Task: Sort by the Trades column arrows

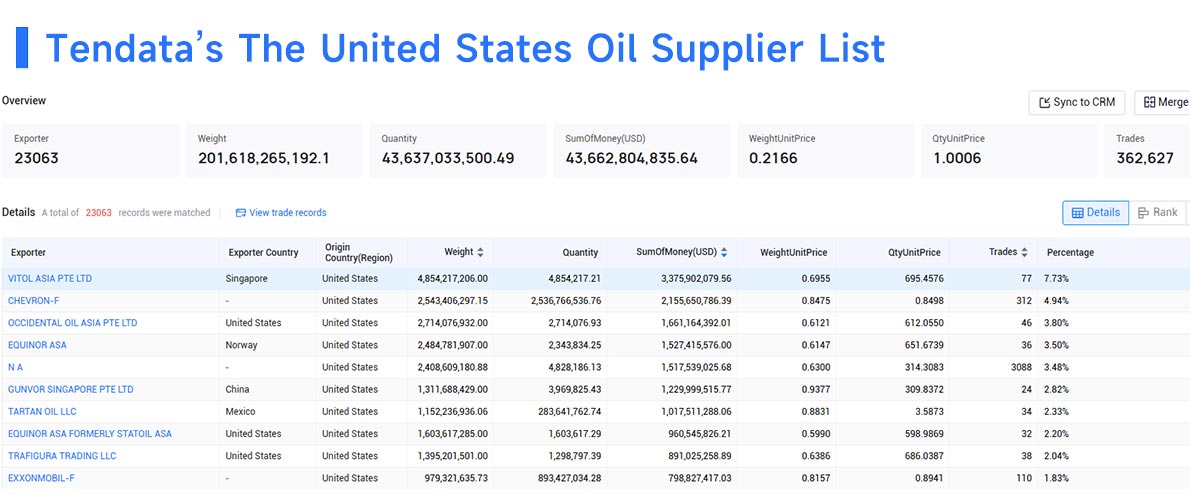Action: 1024,252
